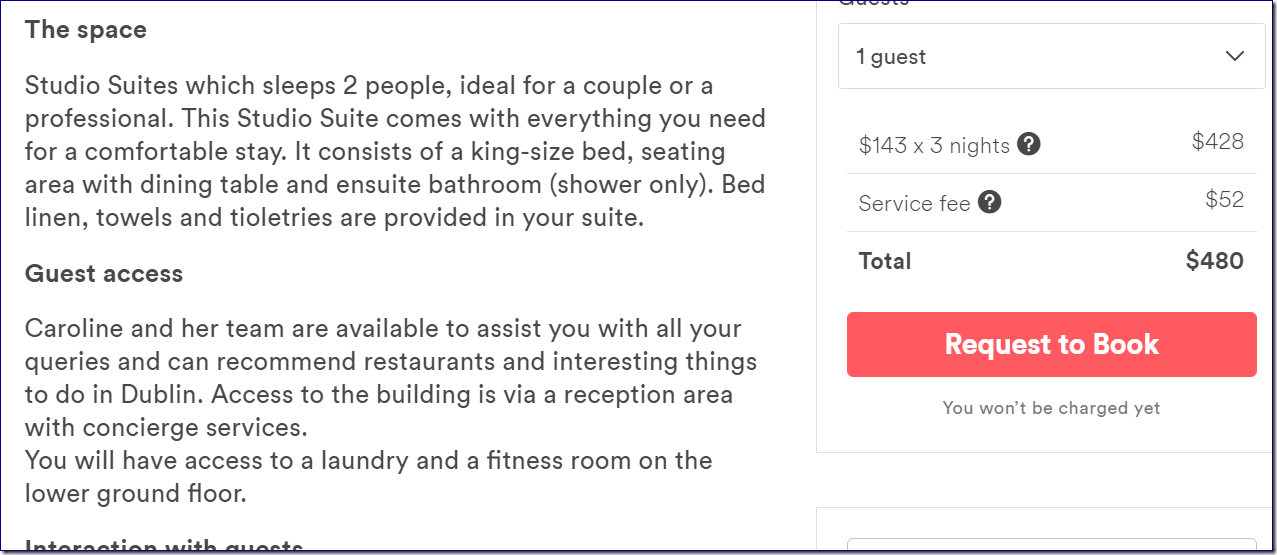Click the "The space" section heading
The width and height of the screenshot is (1277, 555).
click(86, 30)
